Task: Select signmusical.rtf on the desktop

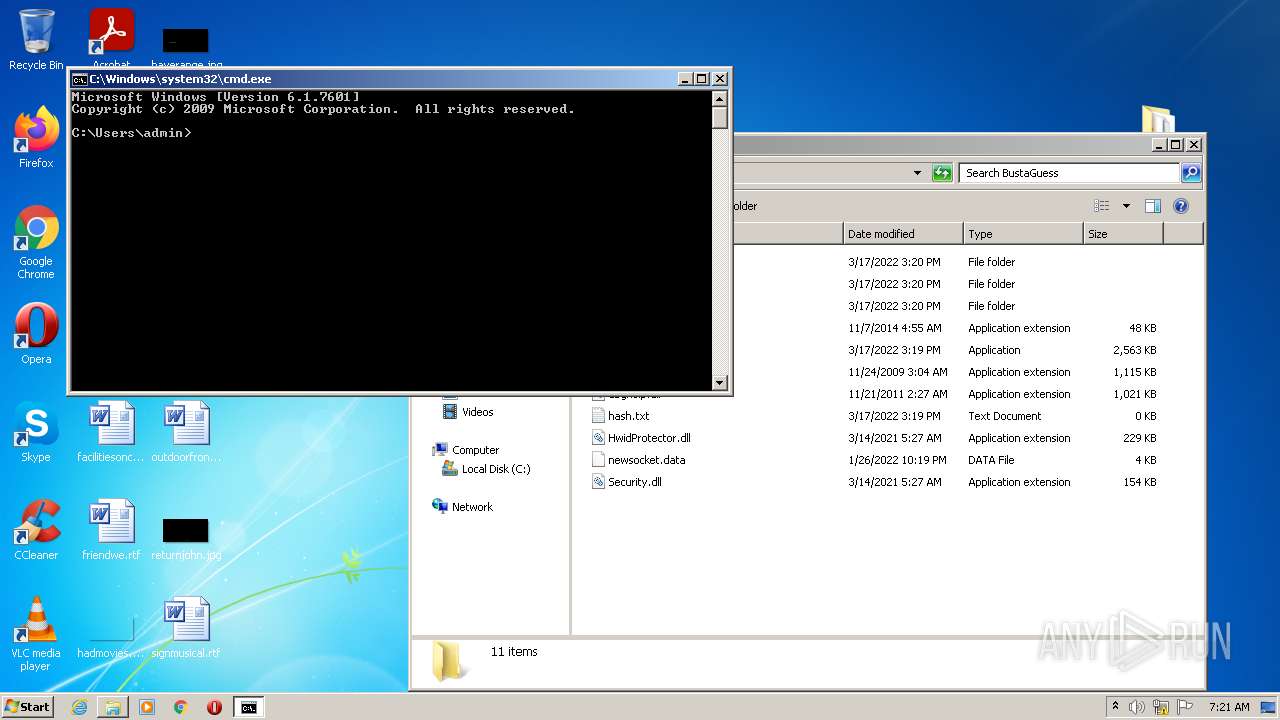Action: click(186, 628)
